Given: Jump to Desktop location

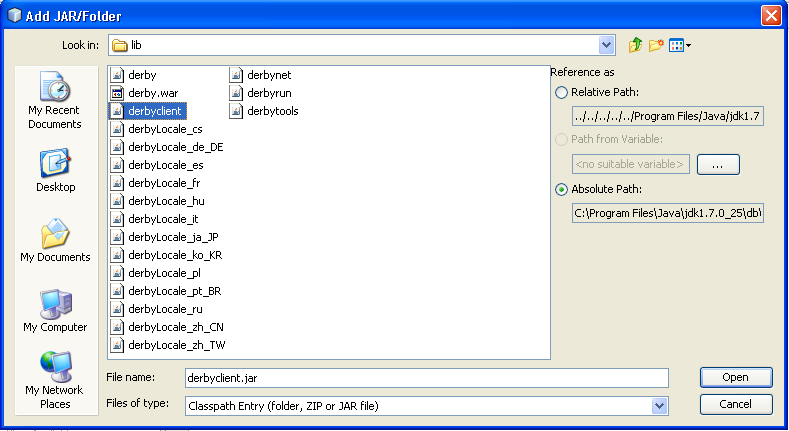Looking at the screenshot, I should (55, 170).
